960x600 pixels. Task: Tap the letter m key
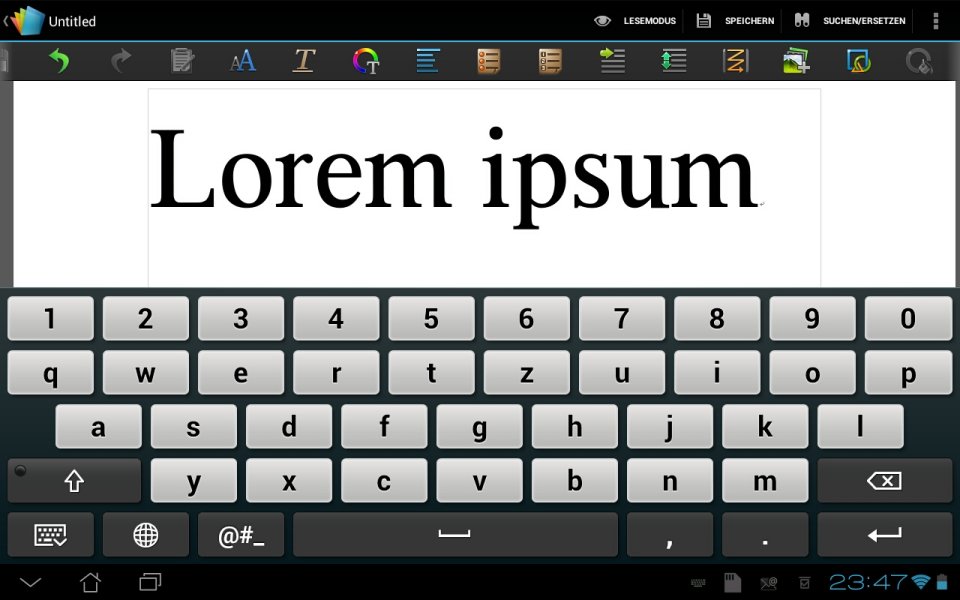coord(765,481)
